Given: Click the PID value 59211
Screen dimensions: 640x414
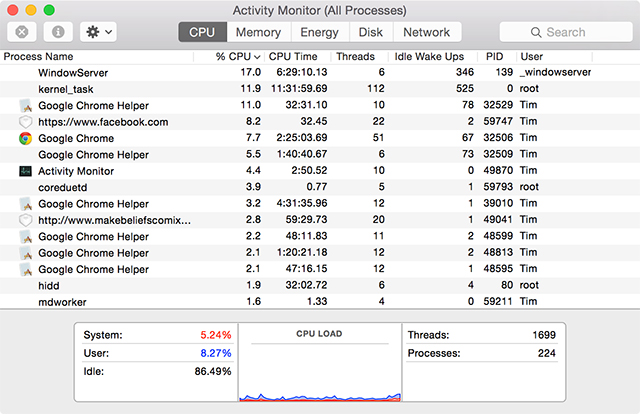Looking at the screenshot, I should [498, 301].
